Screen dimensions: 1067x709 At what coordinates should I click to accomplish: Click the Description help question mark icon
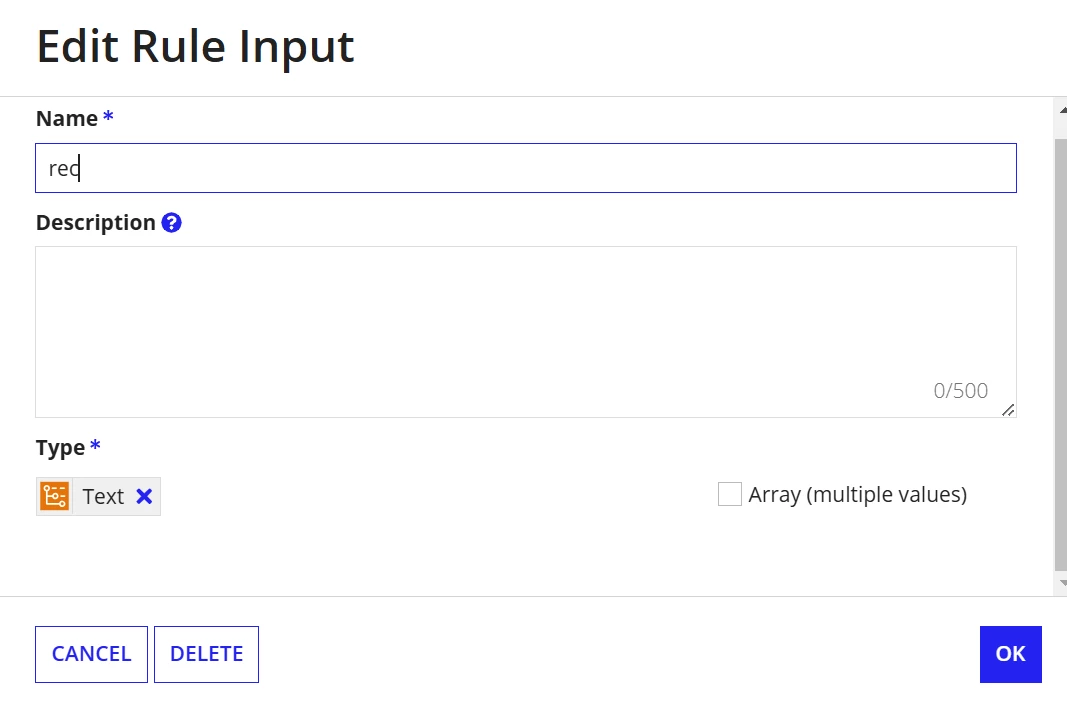171,222
